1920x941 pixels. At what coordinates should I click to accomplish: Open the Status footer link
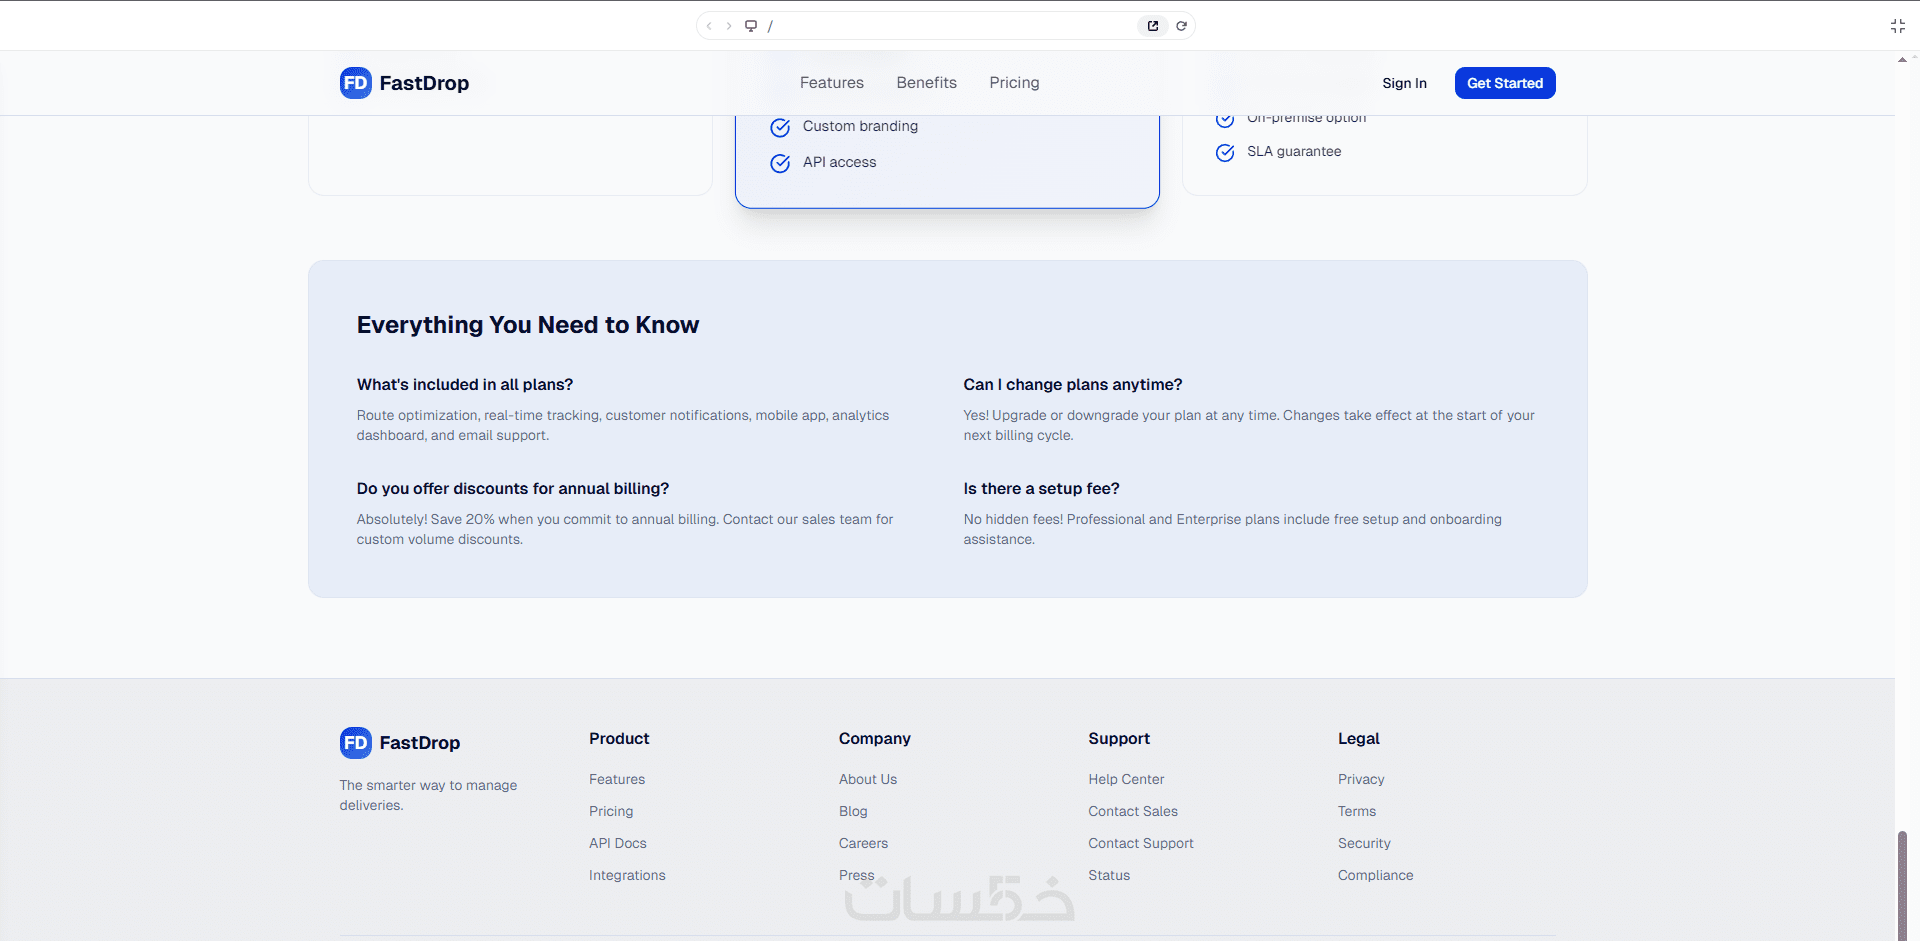[1109, 875]
